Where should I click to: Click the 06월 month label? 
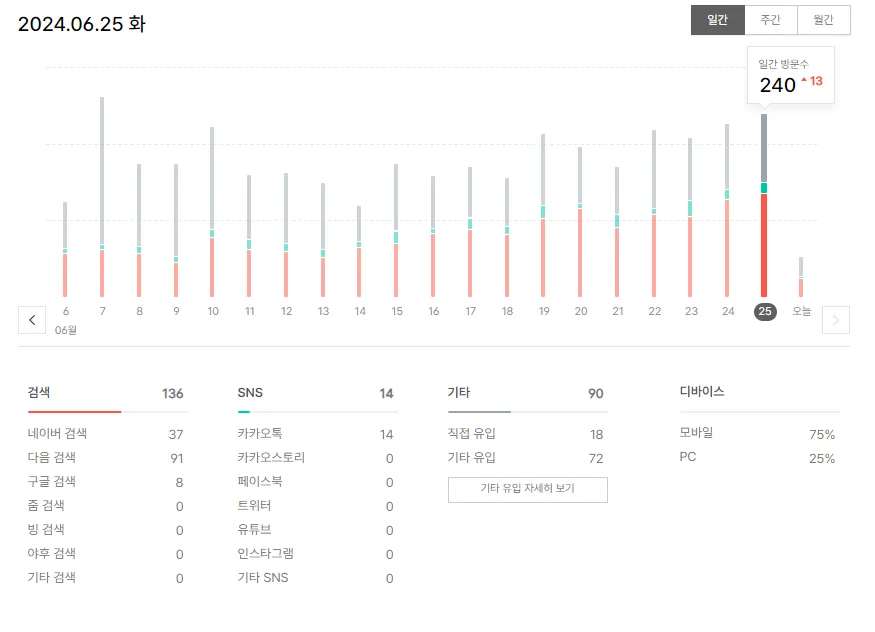point(65,330)
